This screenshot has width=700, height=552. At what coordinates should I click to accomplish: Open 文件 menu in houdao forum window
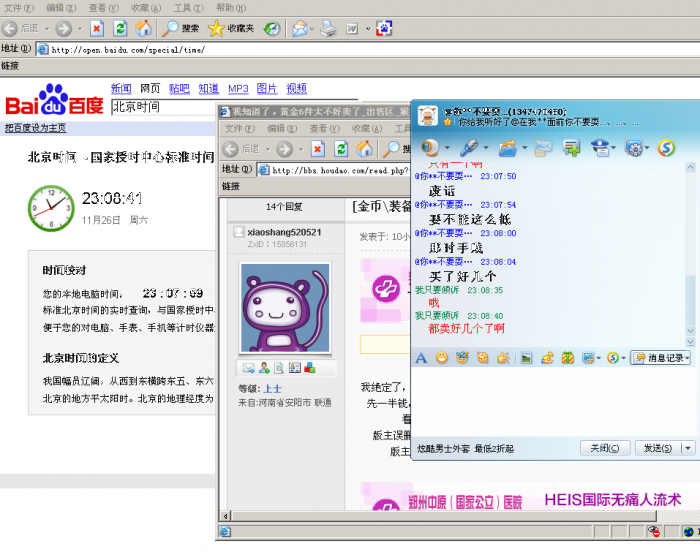tap(240, 129)
